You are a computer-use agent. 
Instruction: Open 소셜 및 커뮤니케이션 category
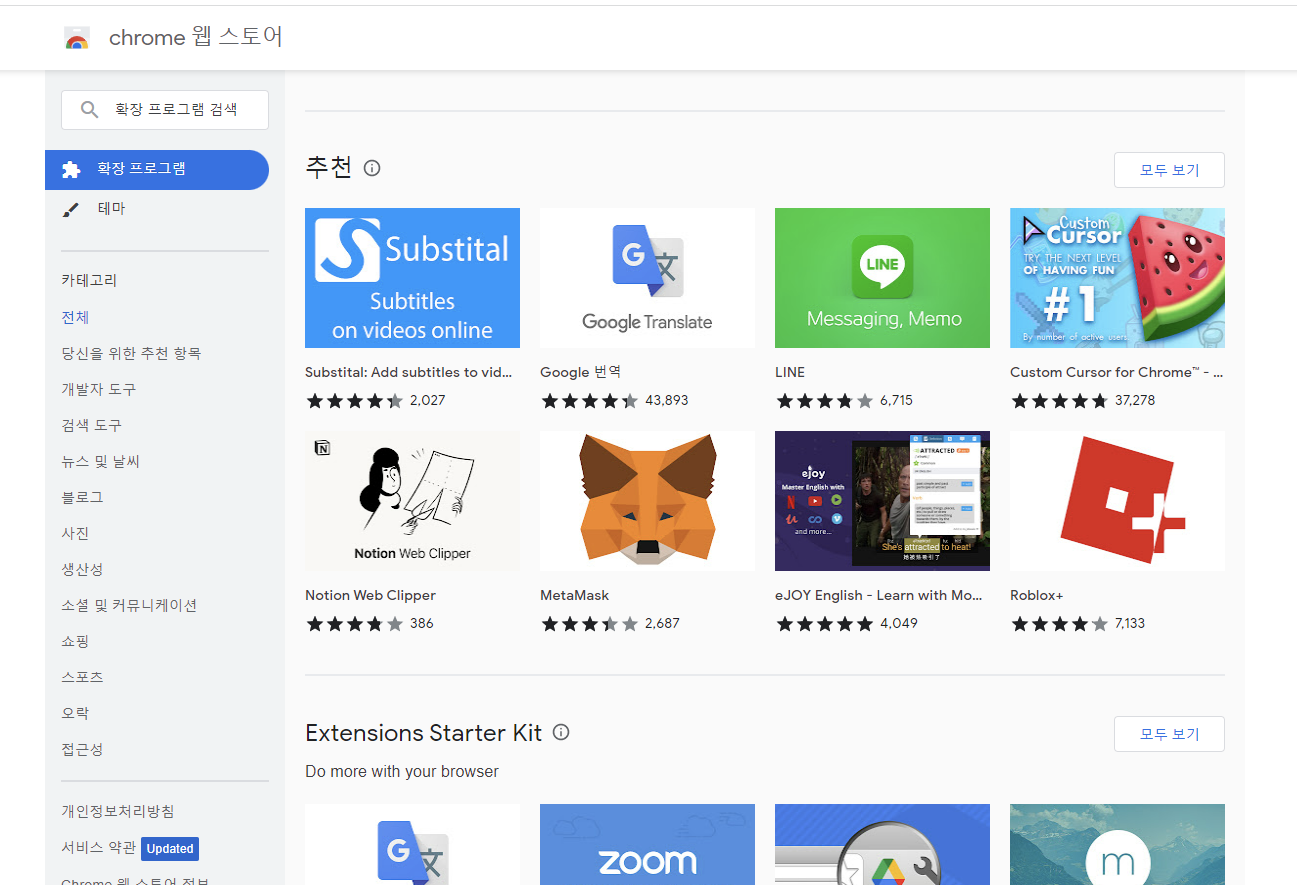coord(129,605)
